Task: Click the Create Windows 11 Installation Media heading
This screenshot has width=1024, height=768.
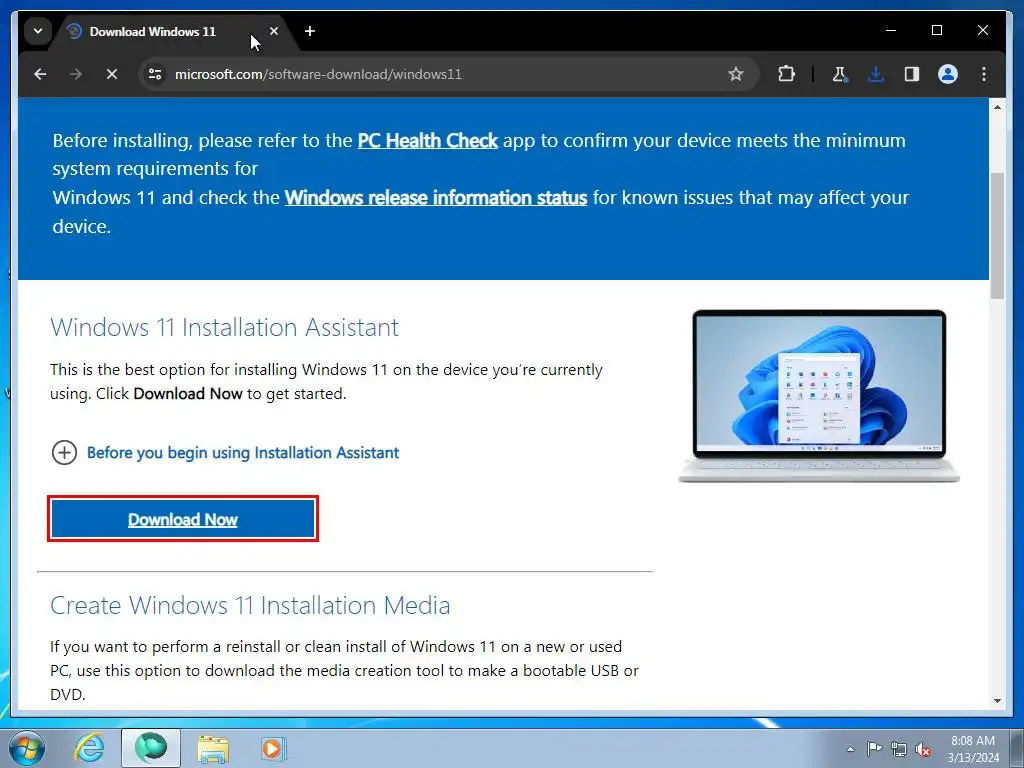Action: 250,605
